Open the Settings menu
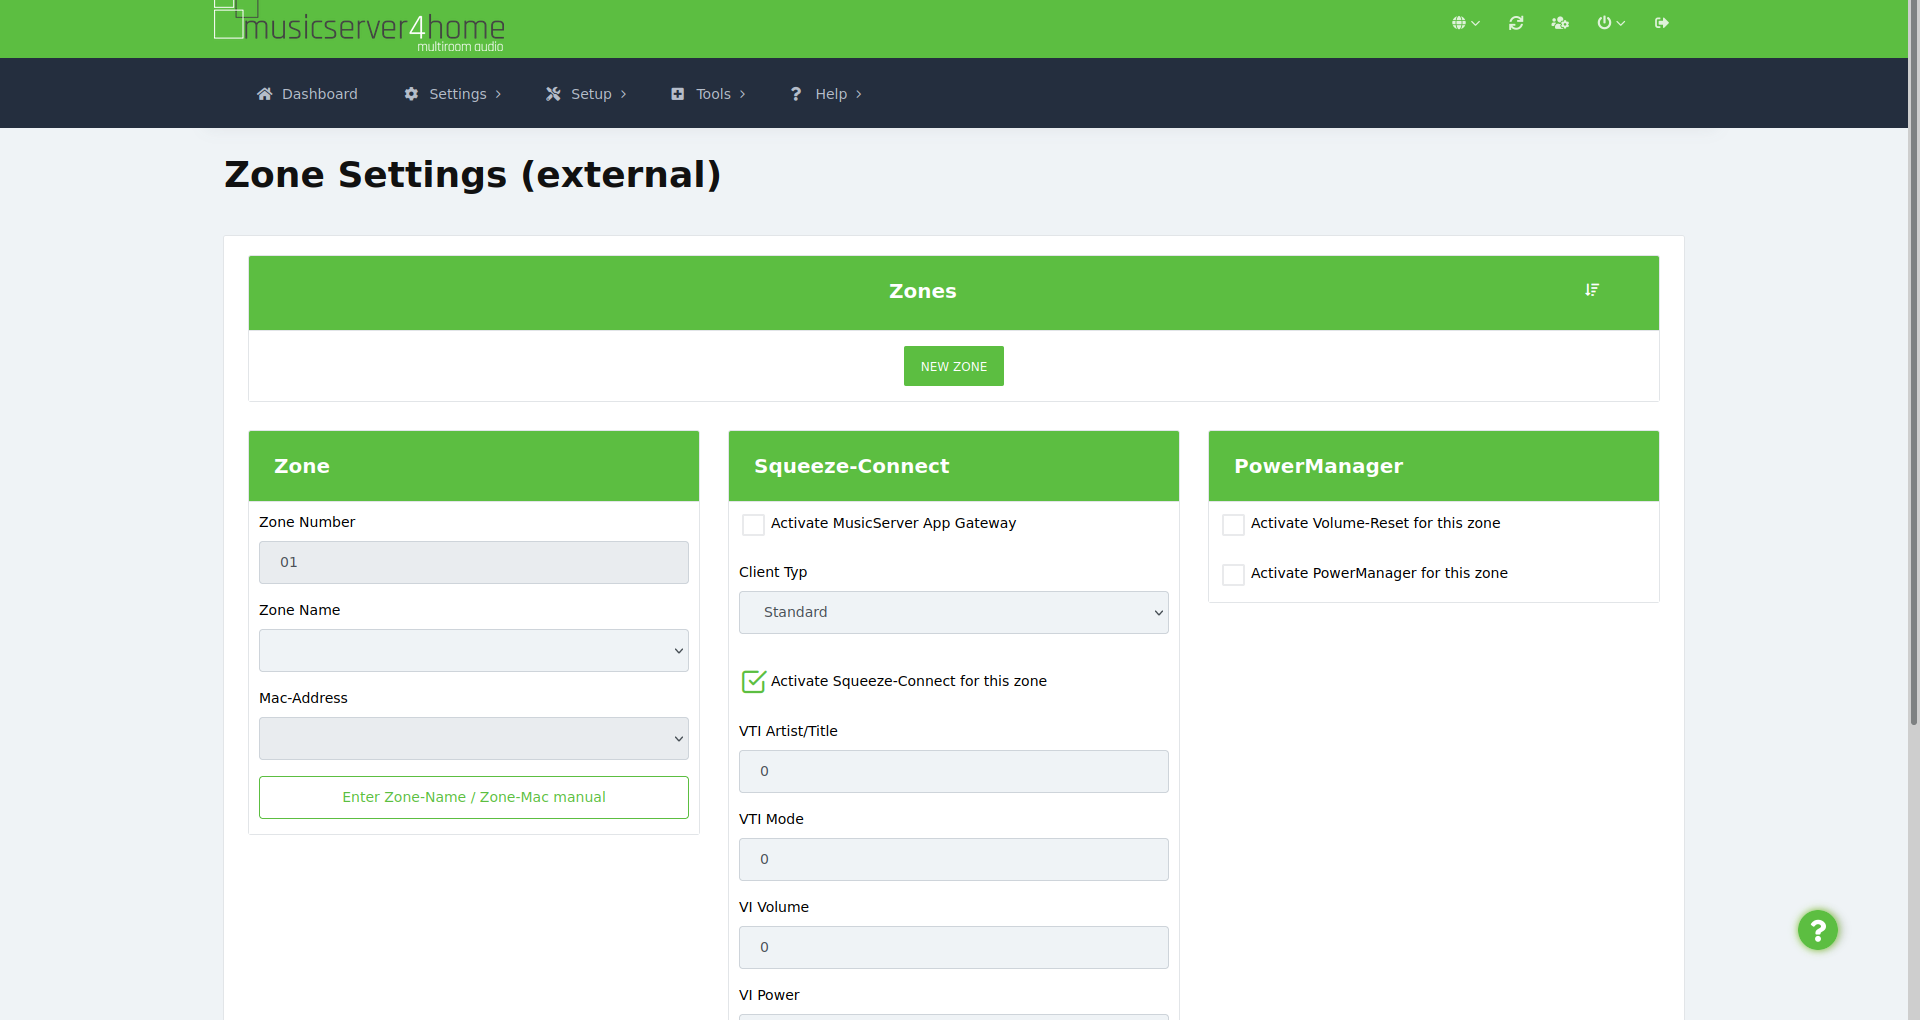Image resolution: width=1920 pixels, height=1020 pixels. (453, 94)
